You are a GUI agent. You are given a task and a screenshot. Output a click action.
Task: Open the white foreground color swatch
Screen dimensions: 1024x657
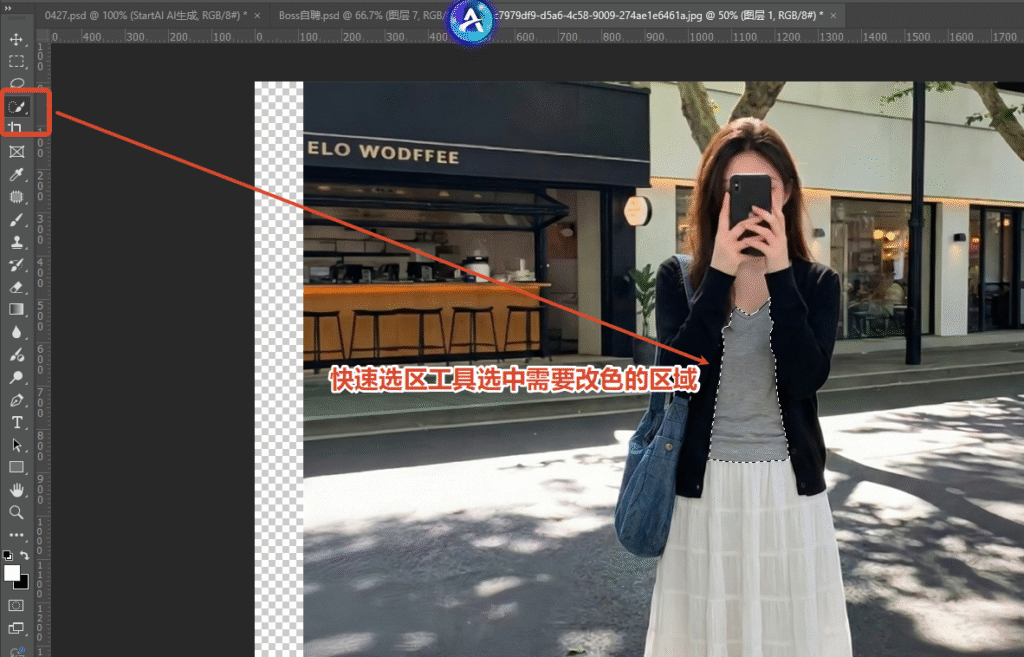[x=12, y=572]
